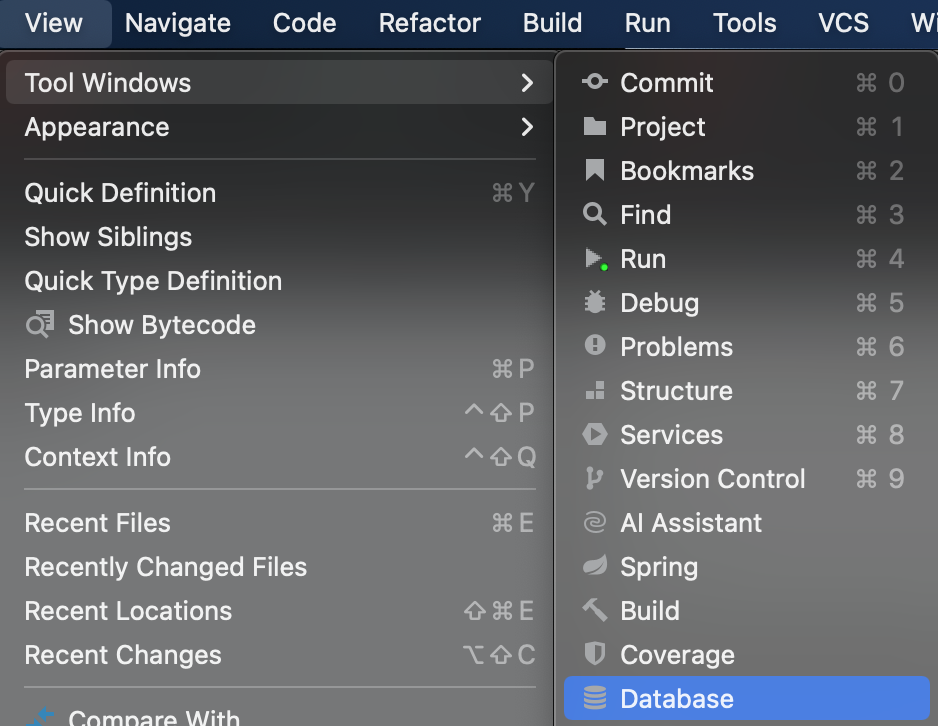The width and height of the screenshot is (938, 726).
Task: Select Recently Changed Files entry
Action: [x=165, y=567]
